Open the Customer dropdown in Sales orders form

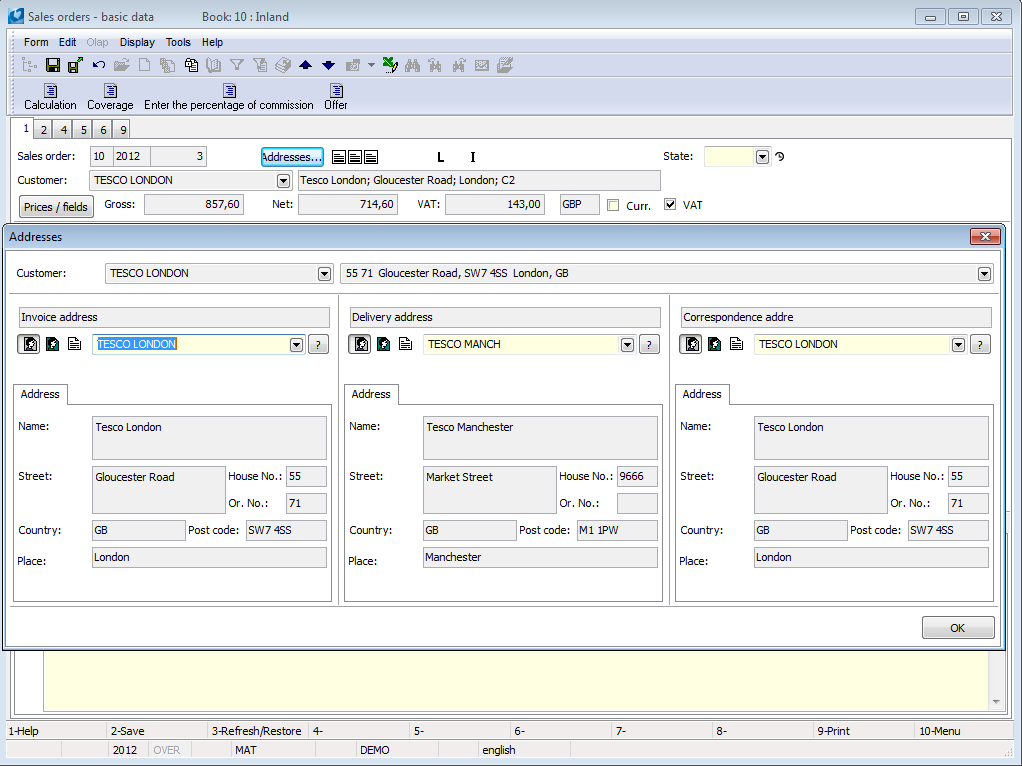(284, 181)
